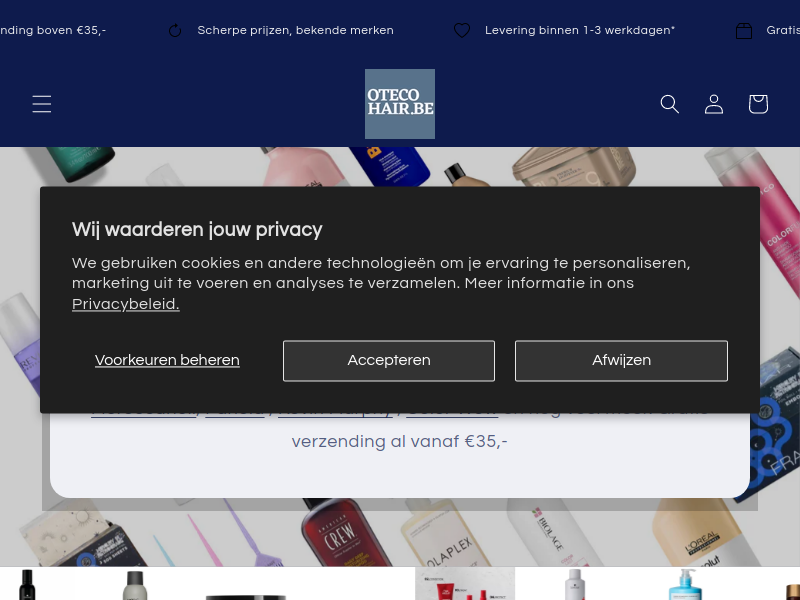The height and width of the screenshot is (600, 800).
Task: Click the 'Scherpe prijzen, bekende merken' announcement
Action: click(x=295, y=31)
